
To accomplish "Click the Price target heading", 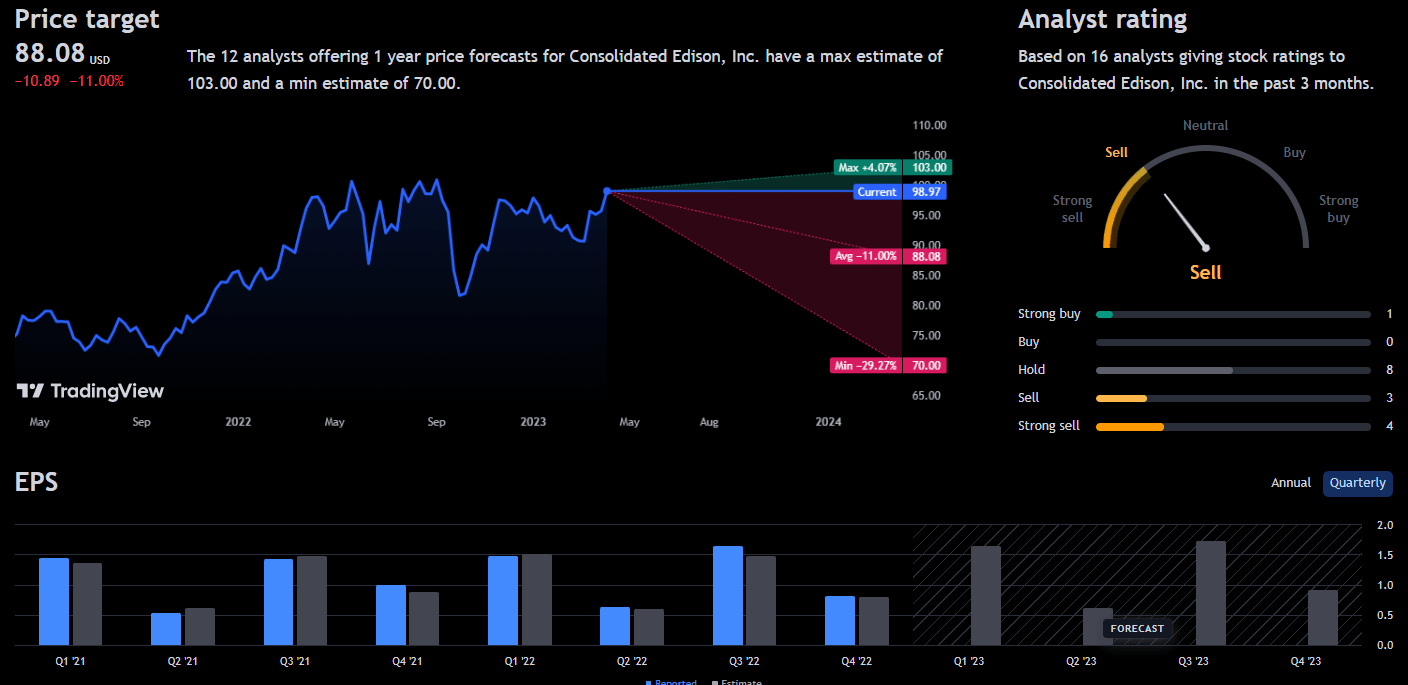I will click(x=86, y=18).
